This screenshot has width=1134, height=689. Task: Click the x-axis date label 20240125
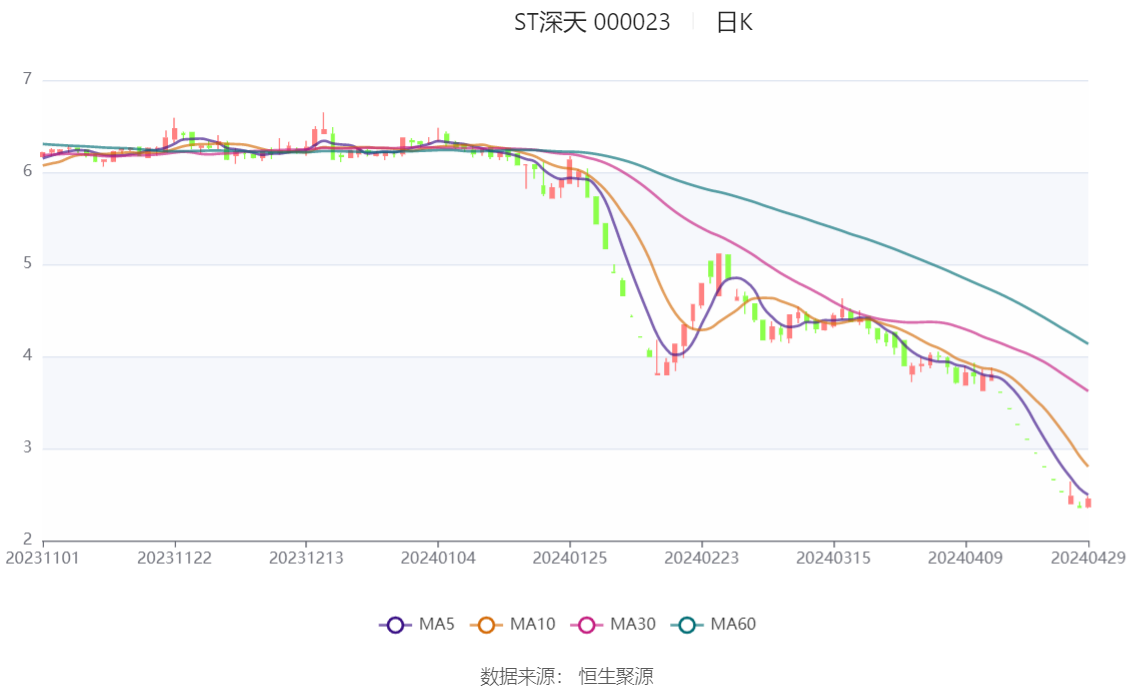(570, 559)
